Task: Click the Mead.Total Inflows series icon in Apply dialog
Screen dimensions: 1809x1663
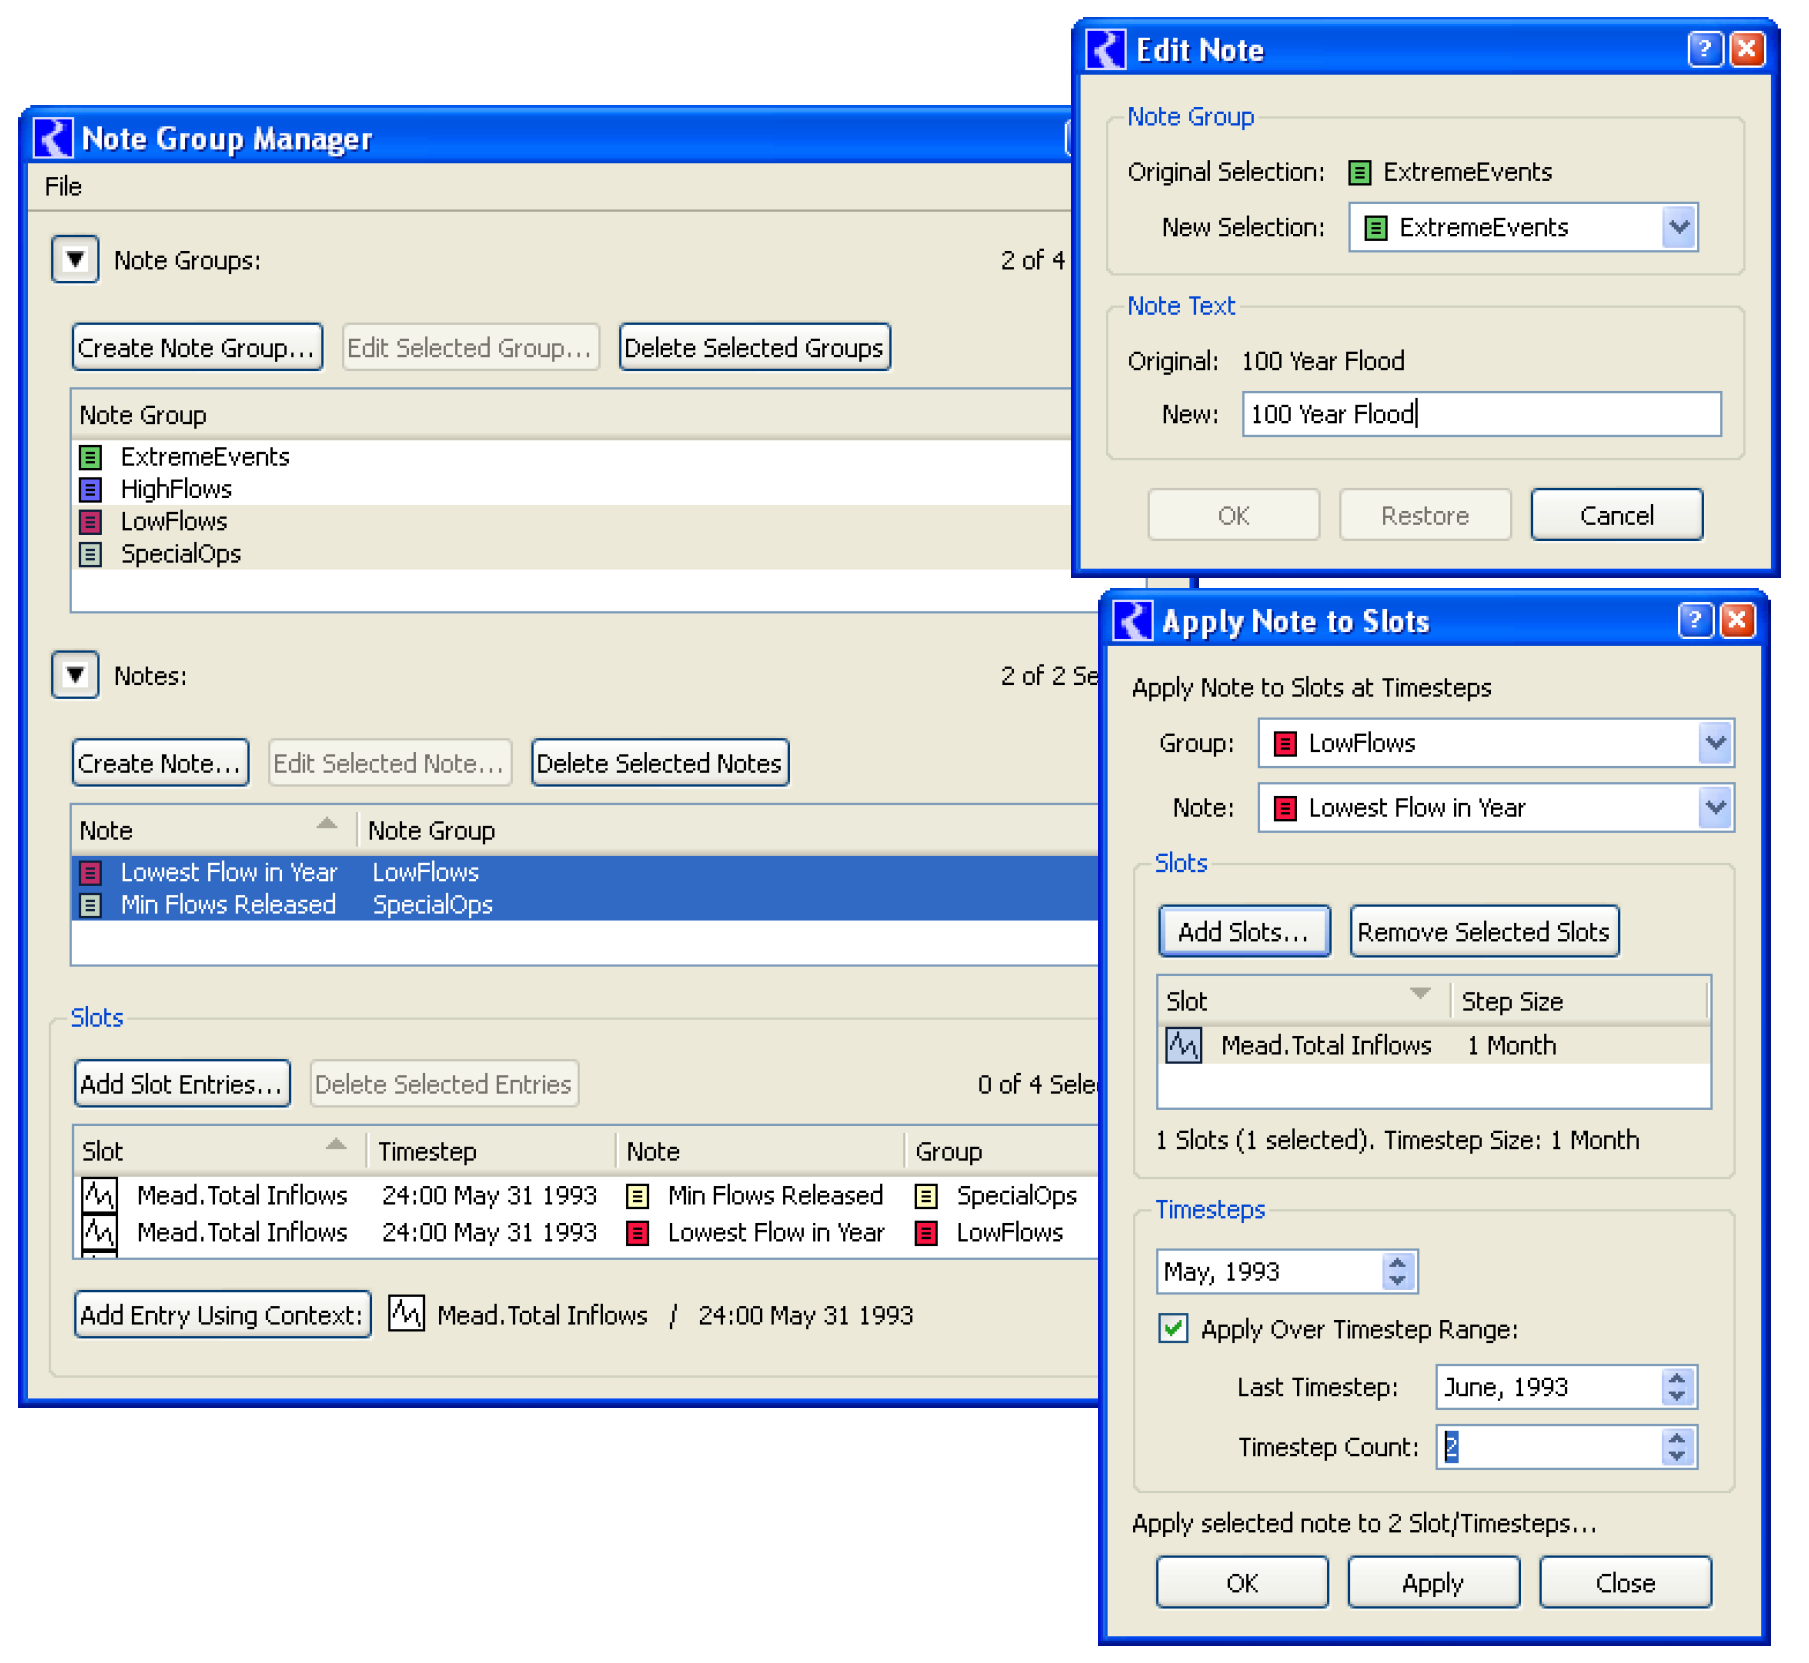Action: pyautogui.click(x=1183, y=1046)
